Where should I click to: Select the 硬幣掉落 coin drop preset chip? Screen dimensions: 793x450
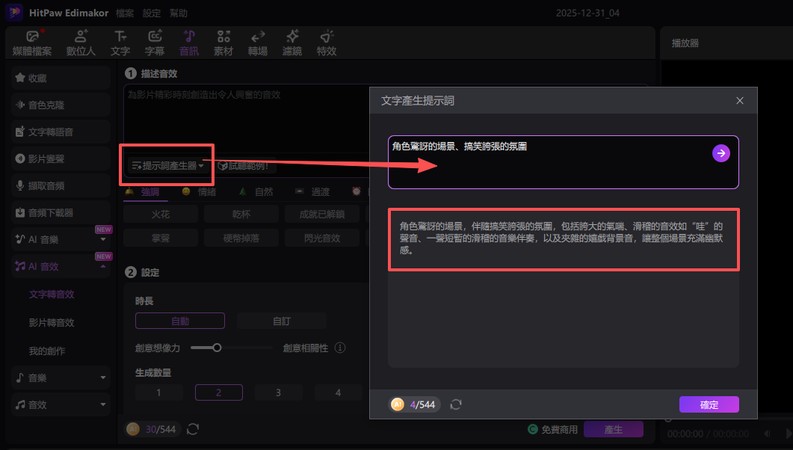click(x=241, y=238)
